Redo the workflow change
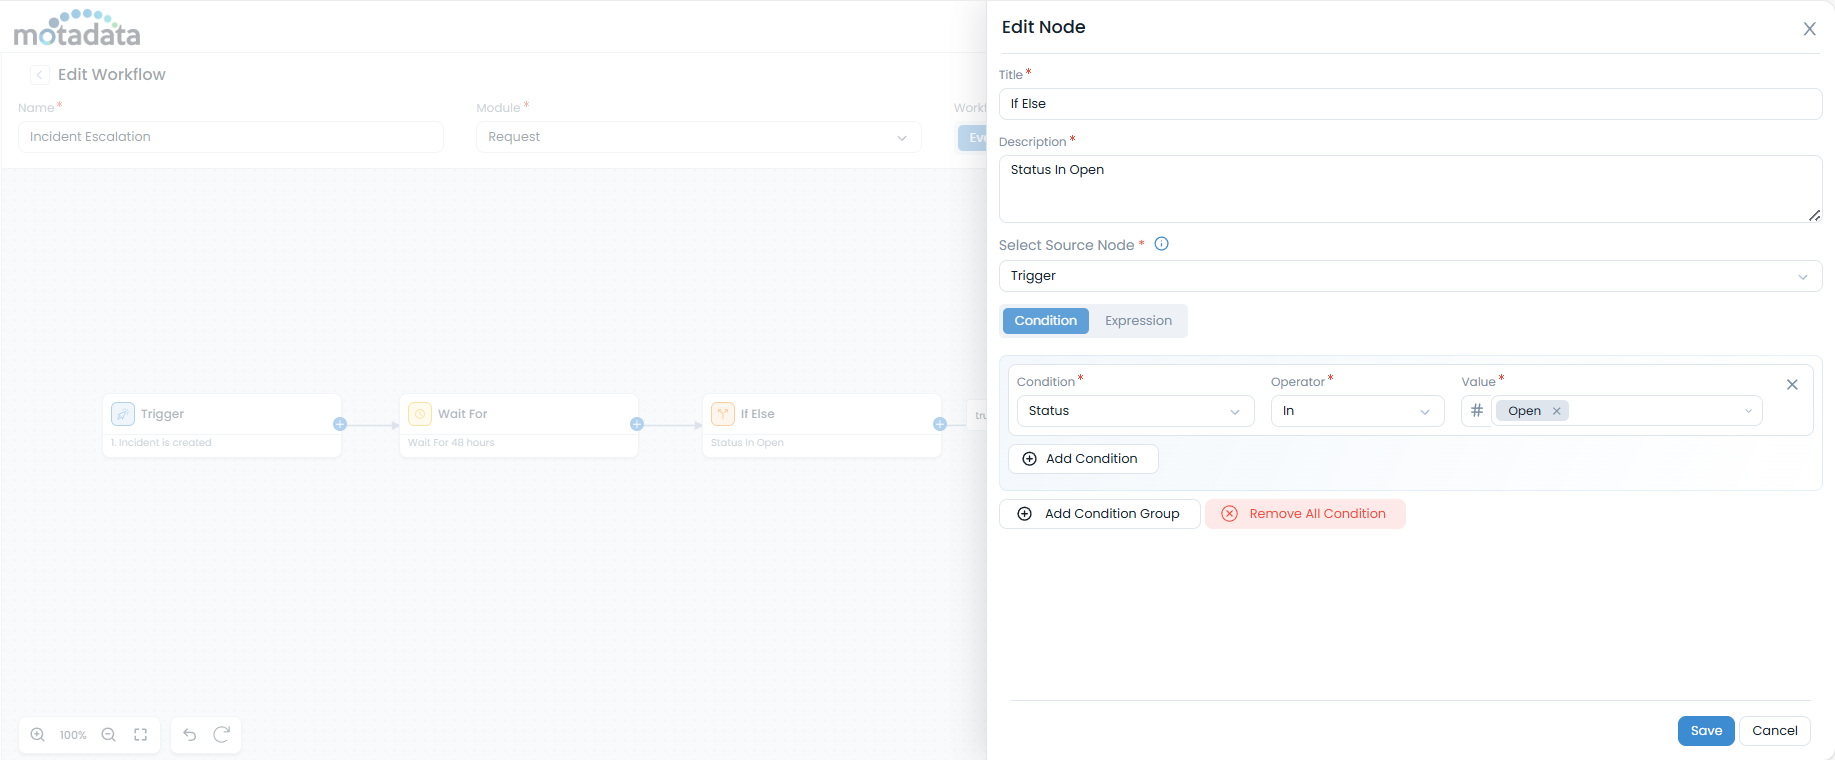The height and width of the screenshot is (760, 1835). pos(222,735)
